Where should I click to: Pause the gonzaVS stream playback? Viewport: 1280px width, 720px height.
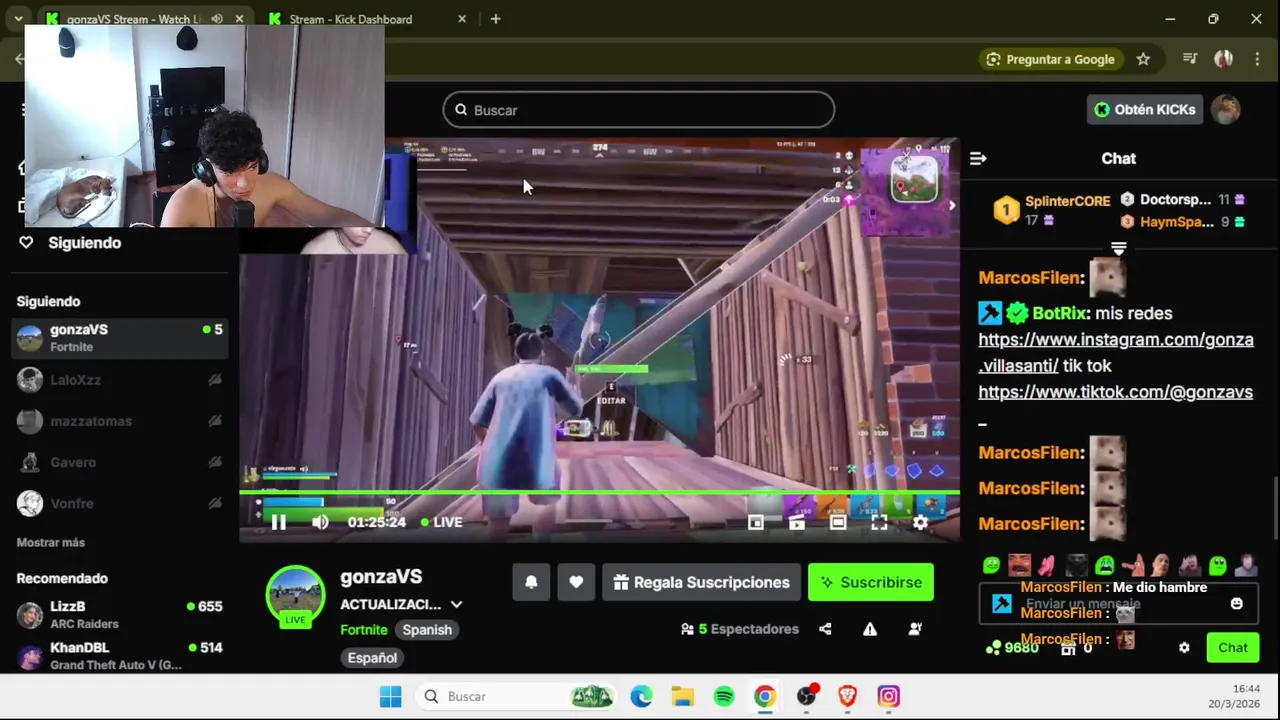click(x=279, y=522)
